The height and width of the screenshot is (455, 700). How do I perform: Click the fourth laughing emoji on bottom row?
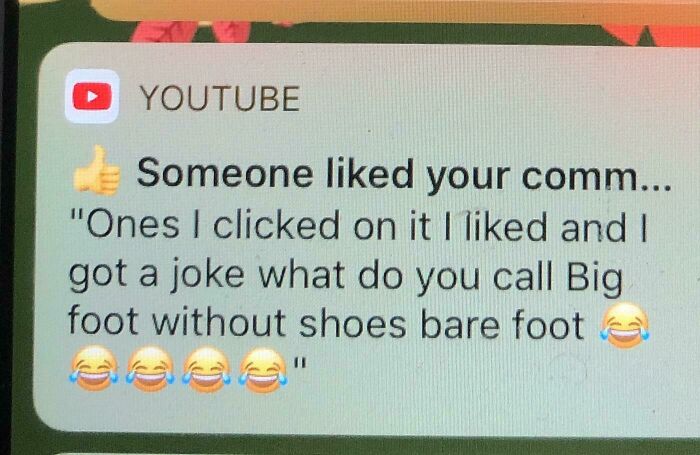click(262, 370)
